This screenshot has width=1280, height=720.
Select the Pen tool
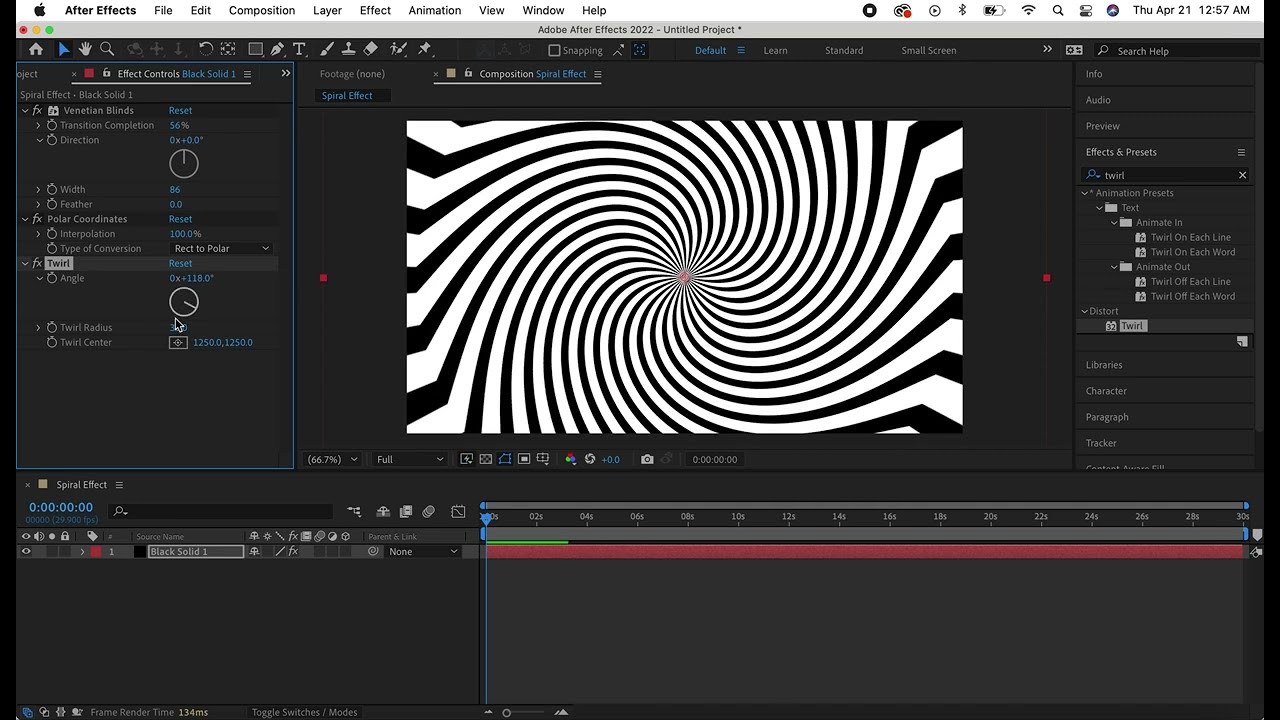tap(277, 49)
